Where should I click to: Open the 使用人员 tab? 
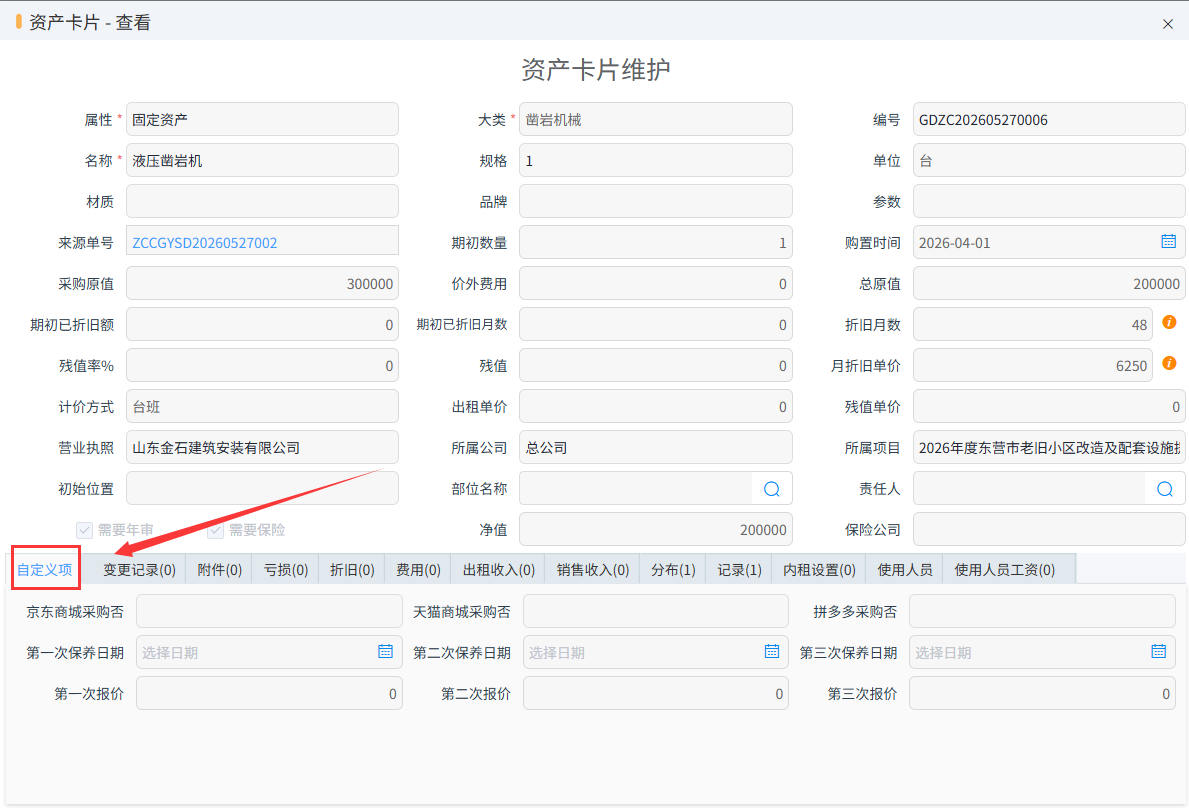pyautogui.click(x=905, y=569)
